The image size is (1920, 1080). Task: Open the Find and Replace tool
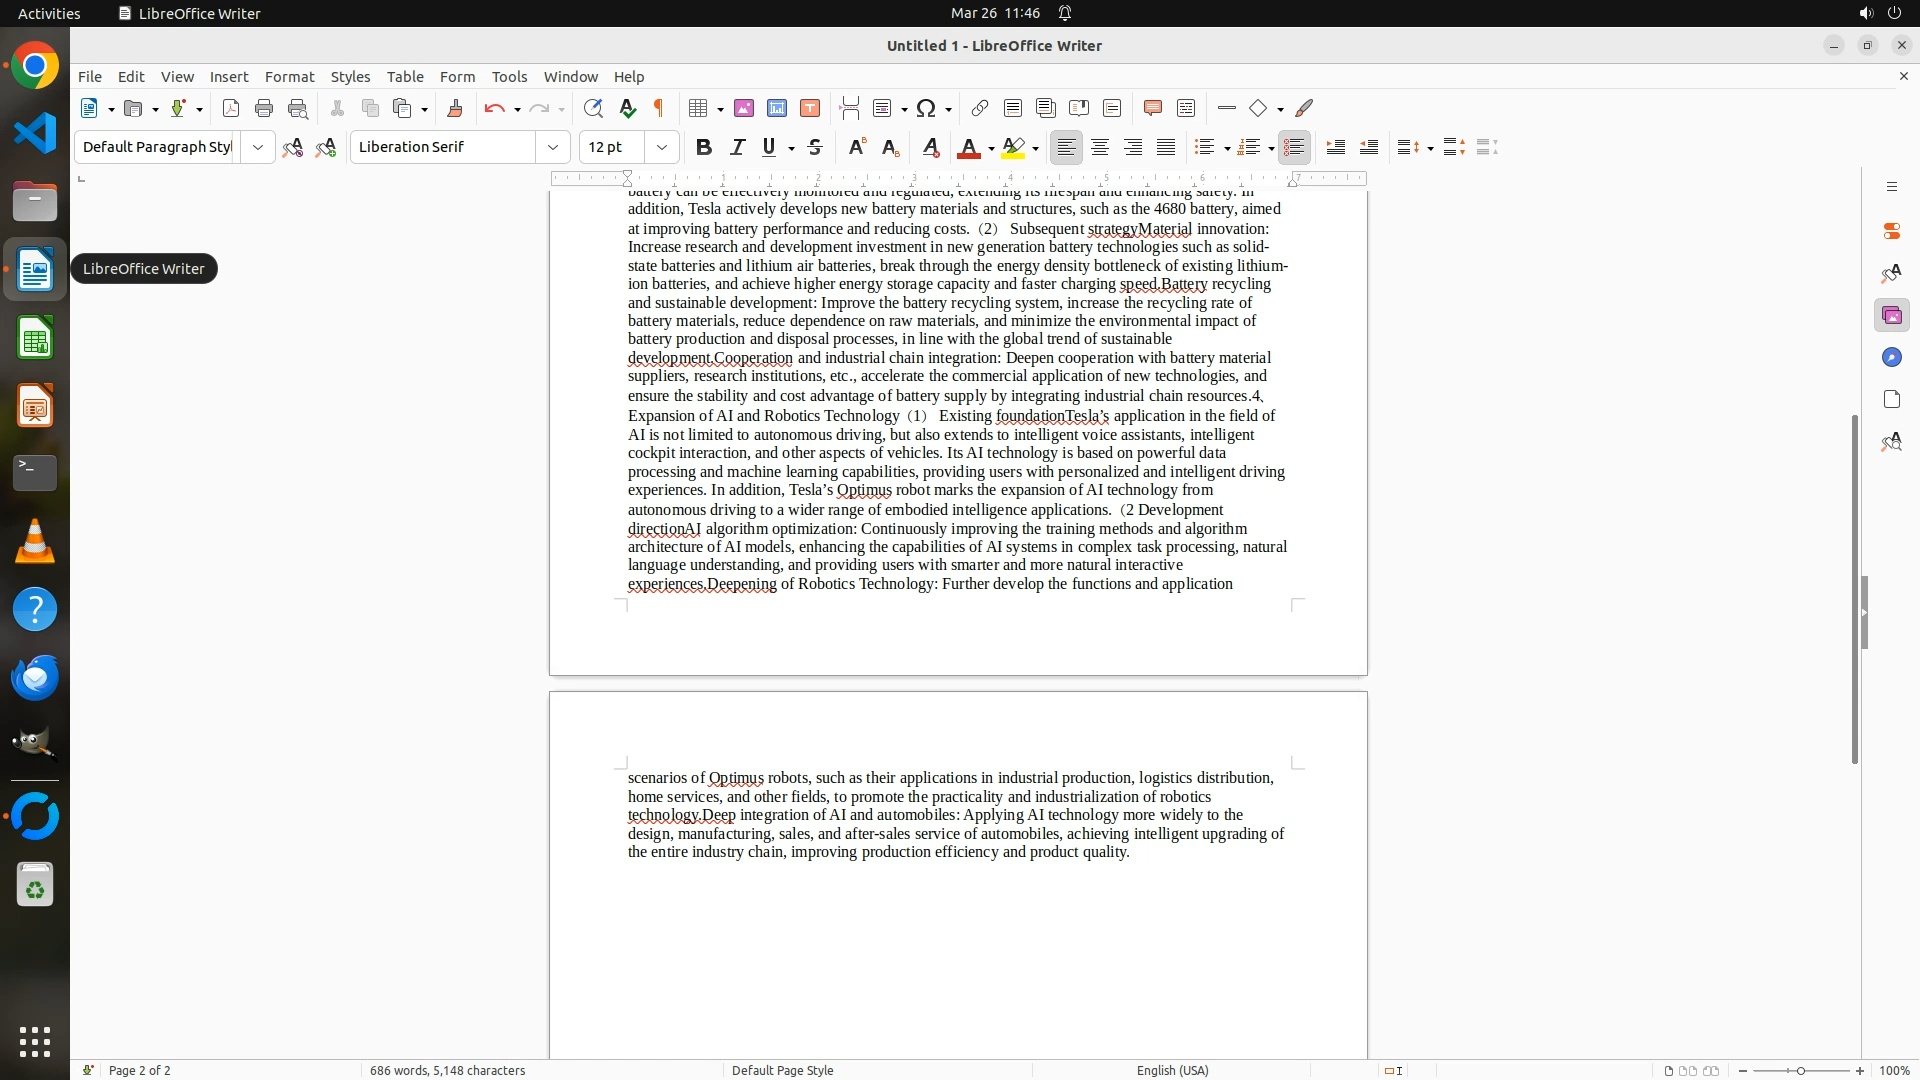[x=593, y=108]
